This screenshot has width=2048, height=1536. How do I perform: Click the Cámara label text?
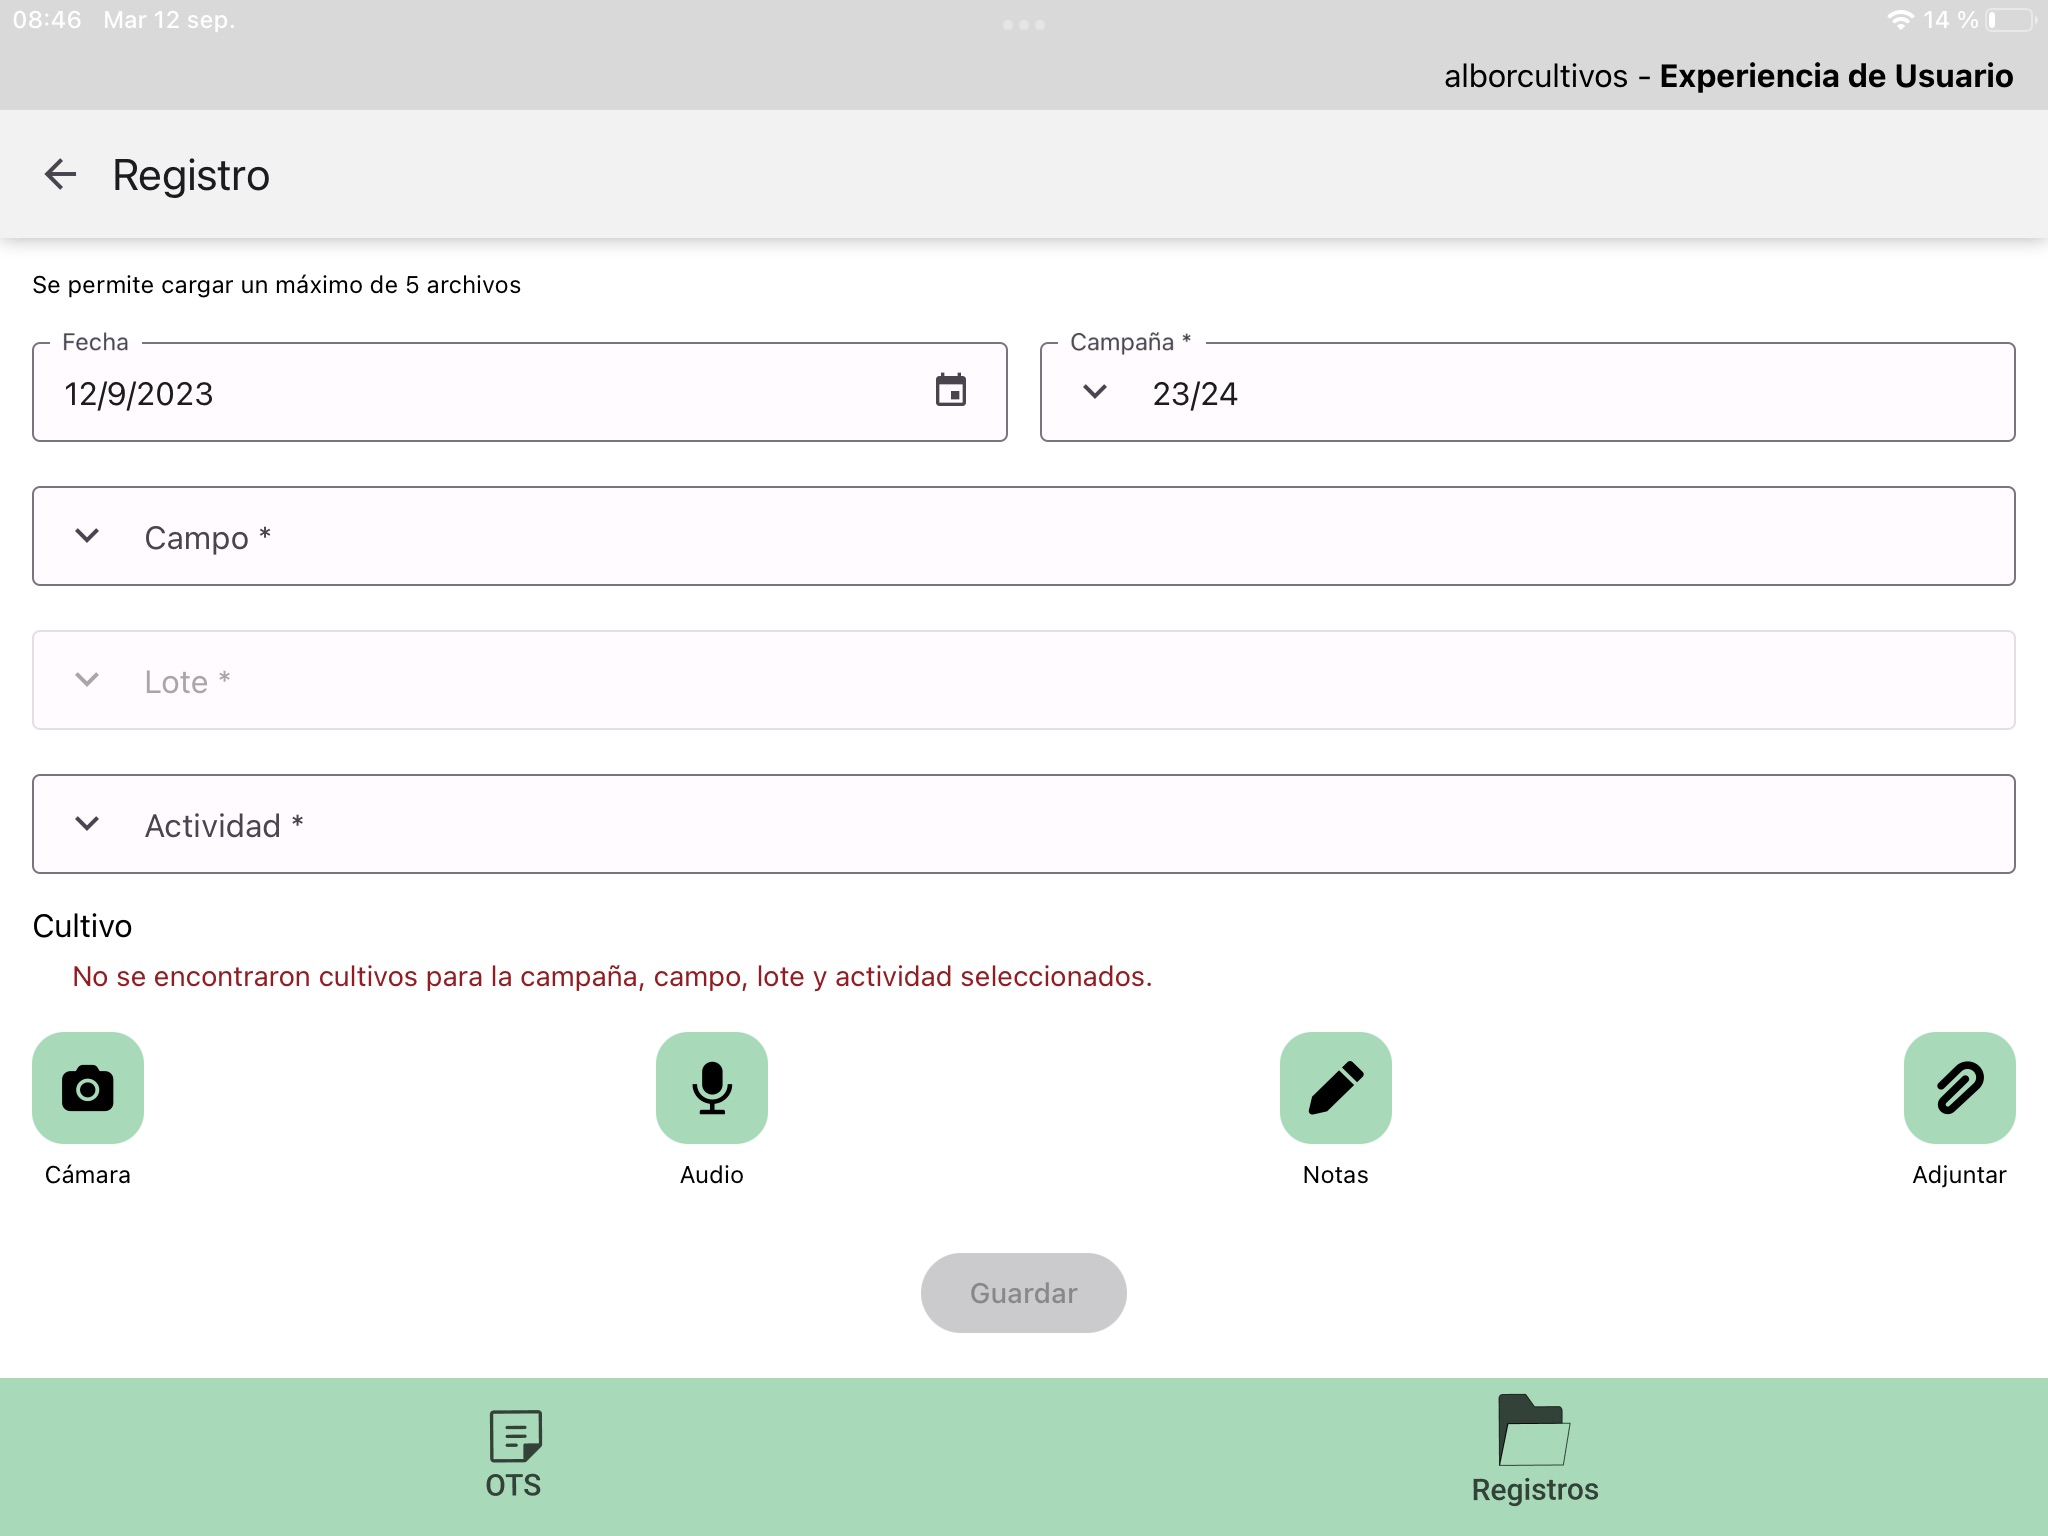pyautogui.click(x=88, y=1175)
